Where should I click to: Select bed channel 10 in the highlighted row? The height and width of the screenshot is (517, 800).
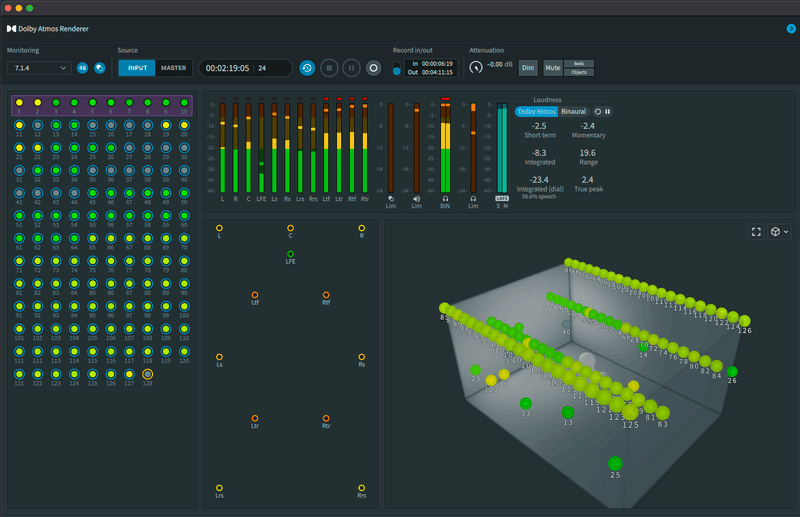tap(184, 103)
